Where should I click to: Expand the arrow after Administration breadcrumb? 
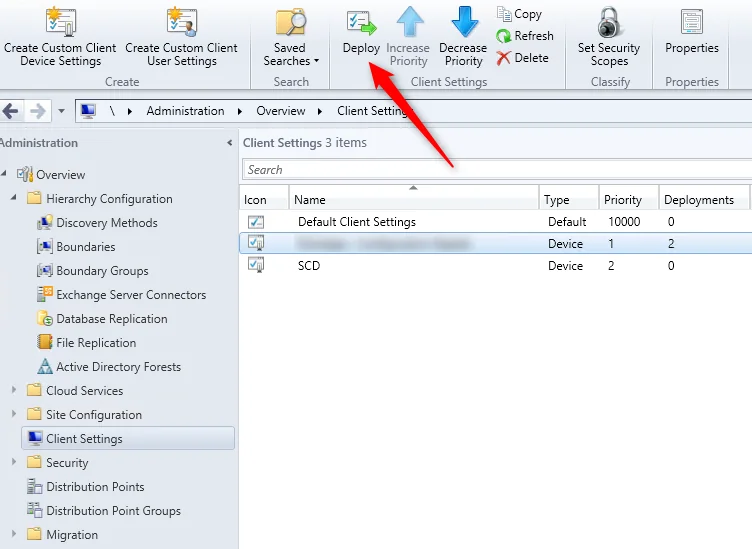(x=240, y=112)
